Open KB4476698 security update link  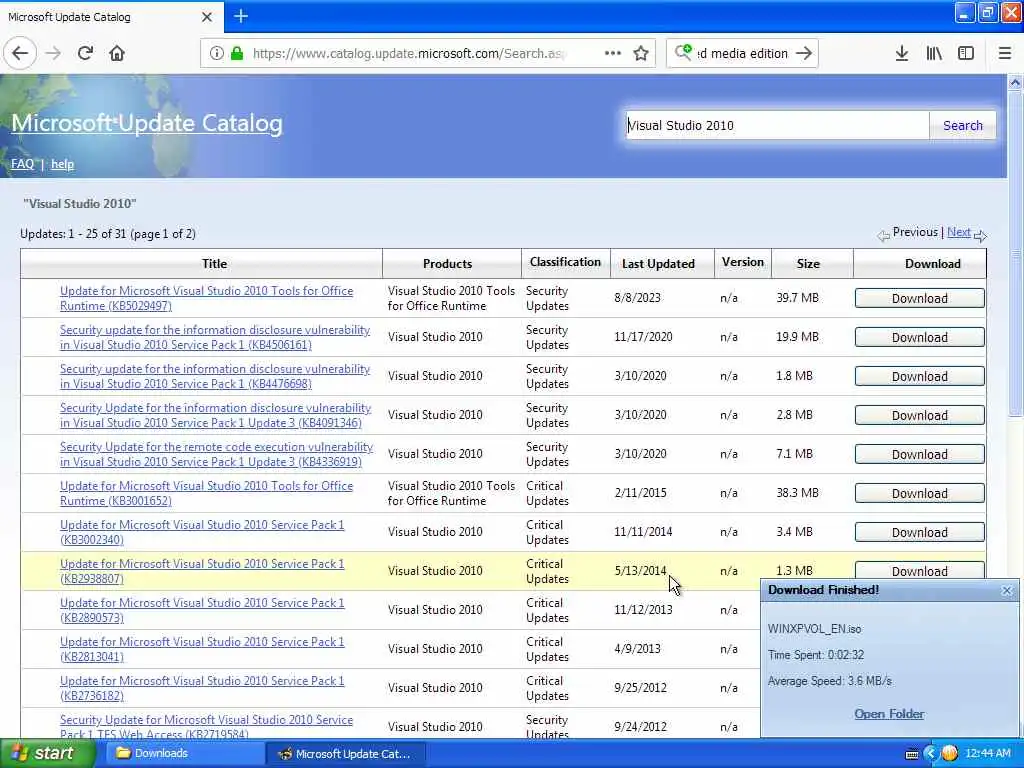[215, 376]
